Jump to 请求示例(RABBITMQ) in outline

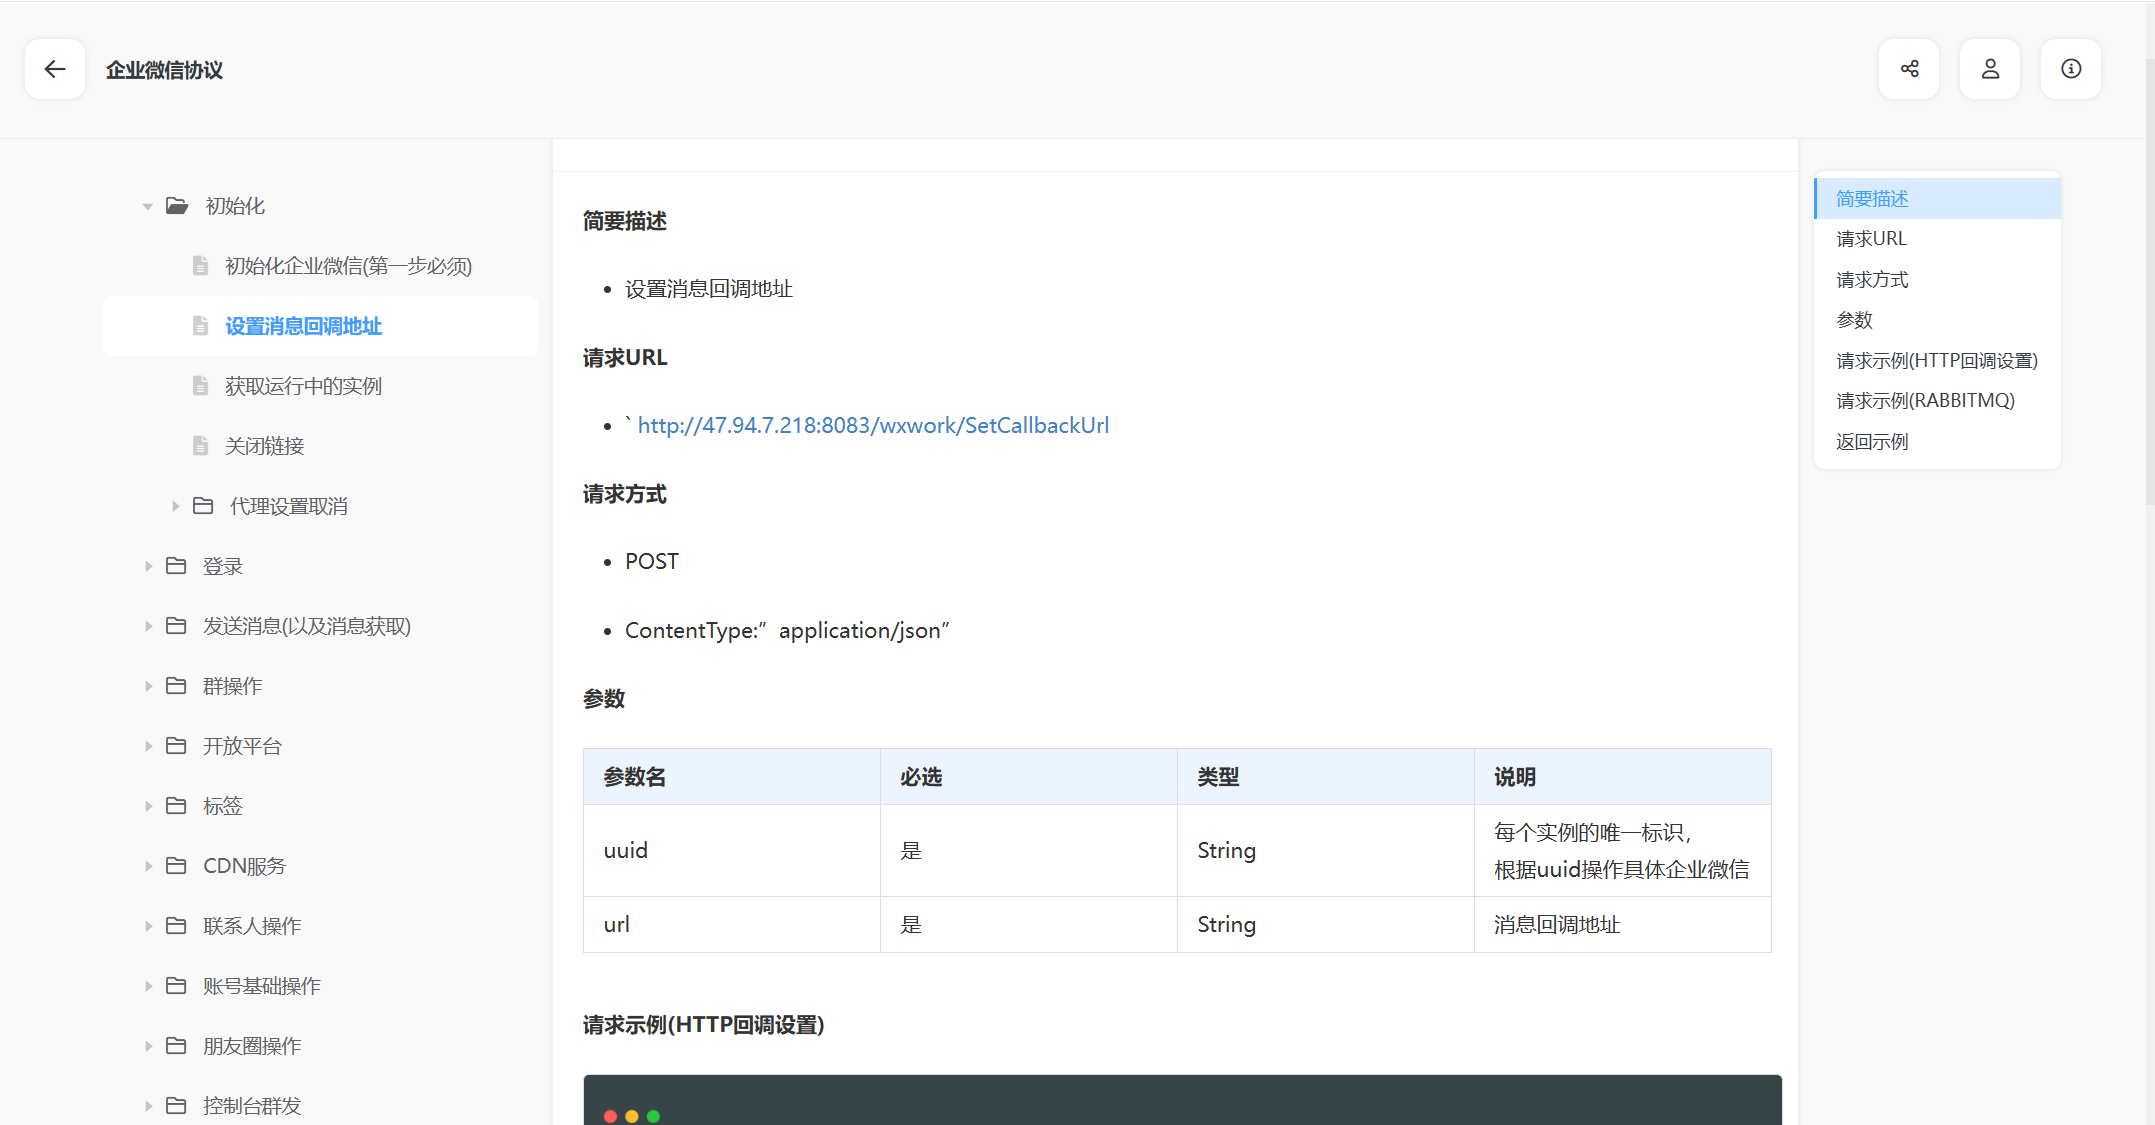[1925, 401]
